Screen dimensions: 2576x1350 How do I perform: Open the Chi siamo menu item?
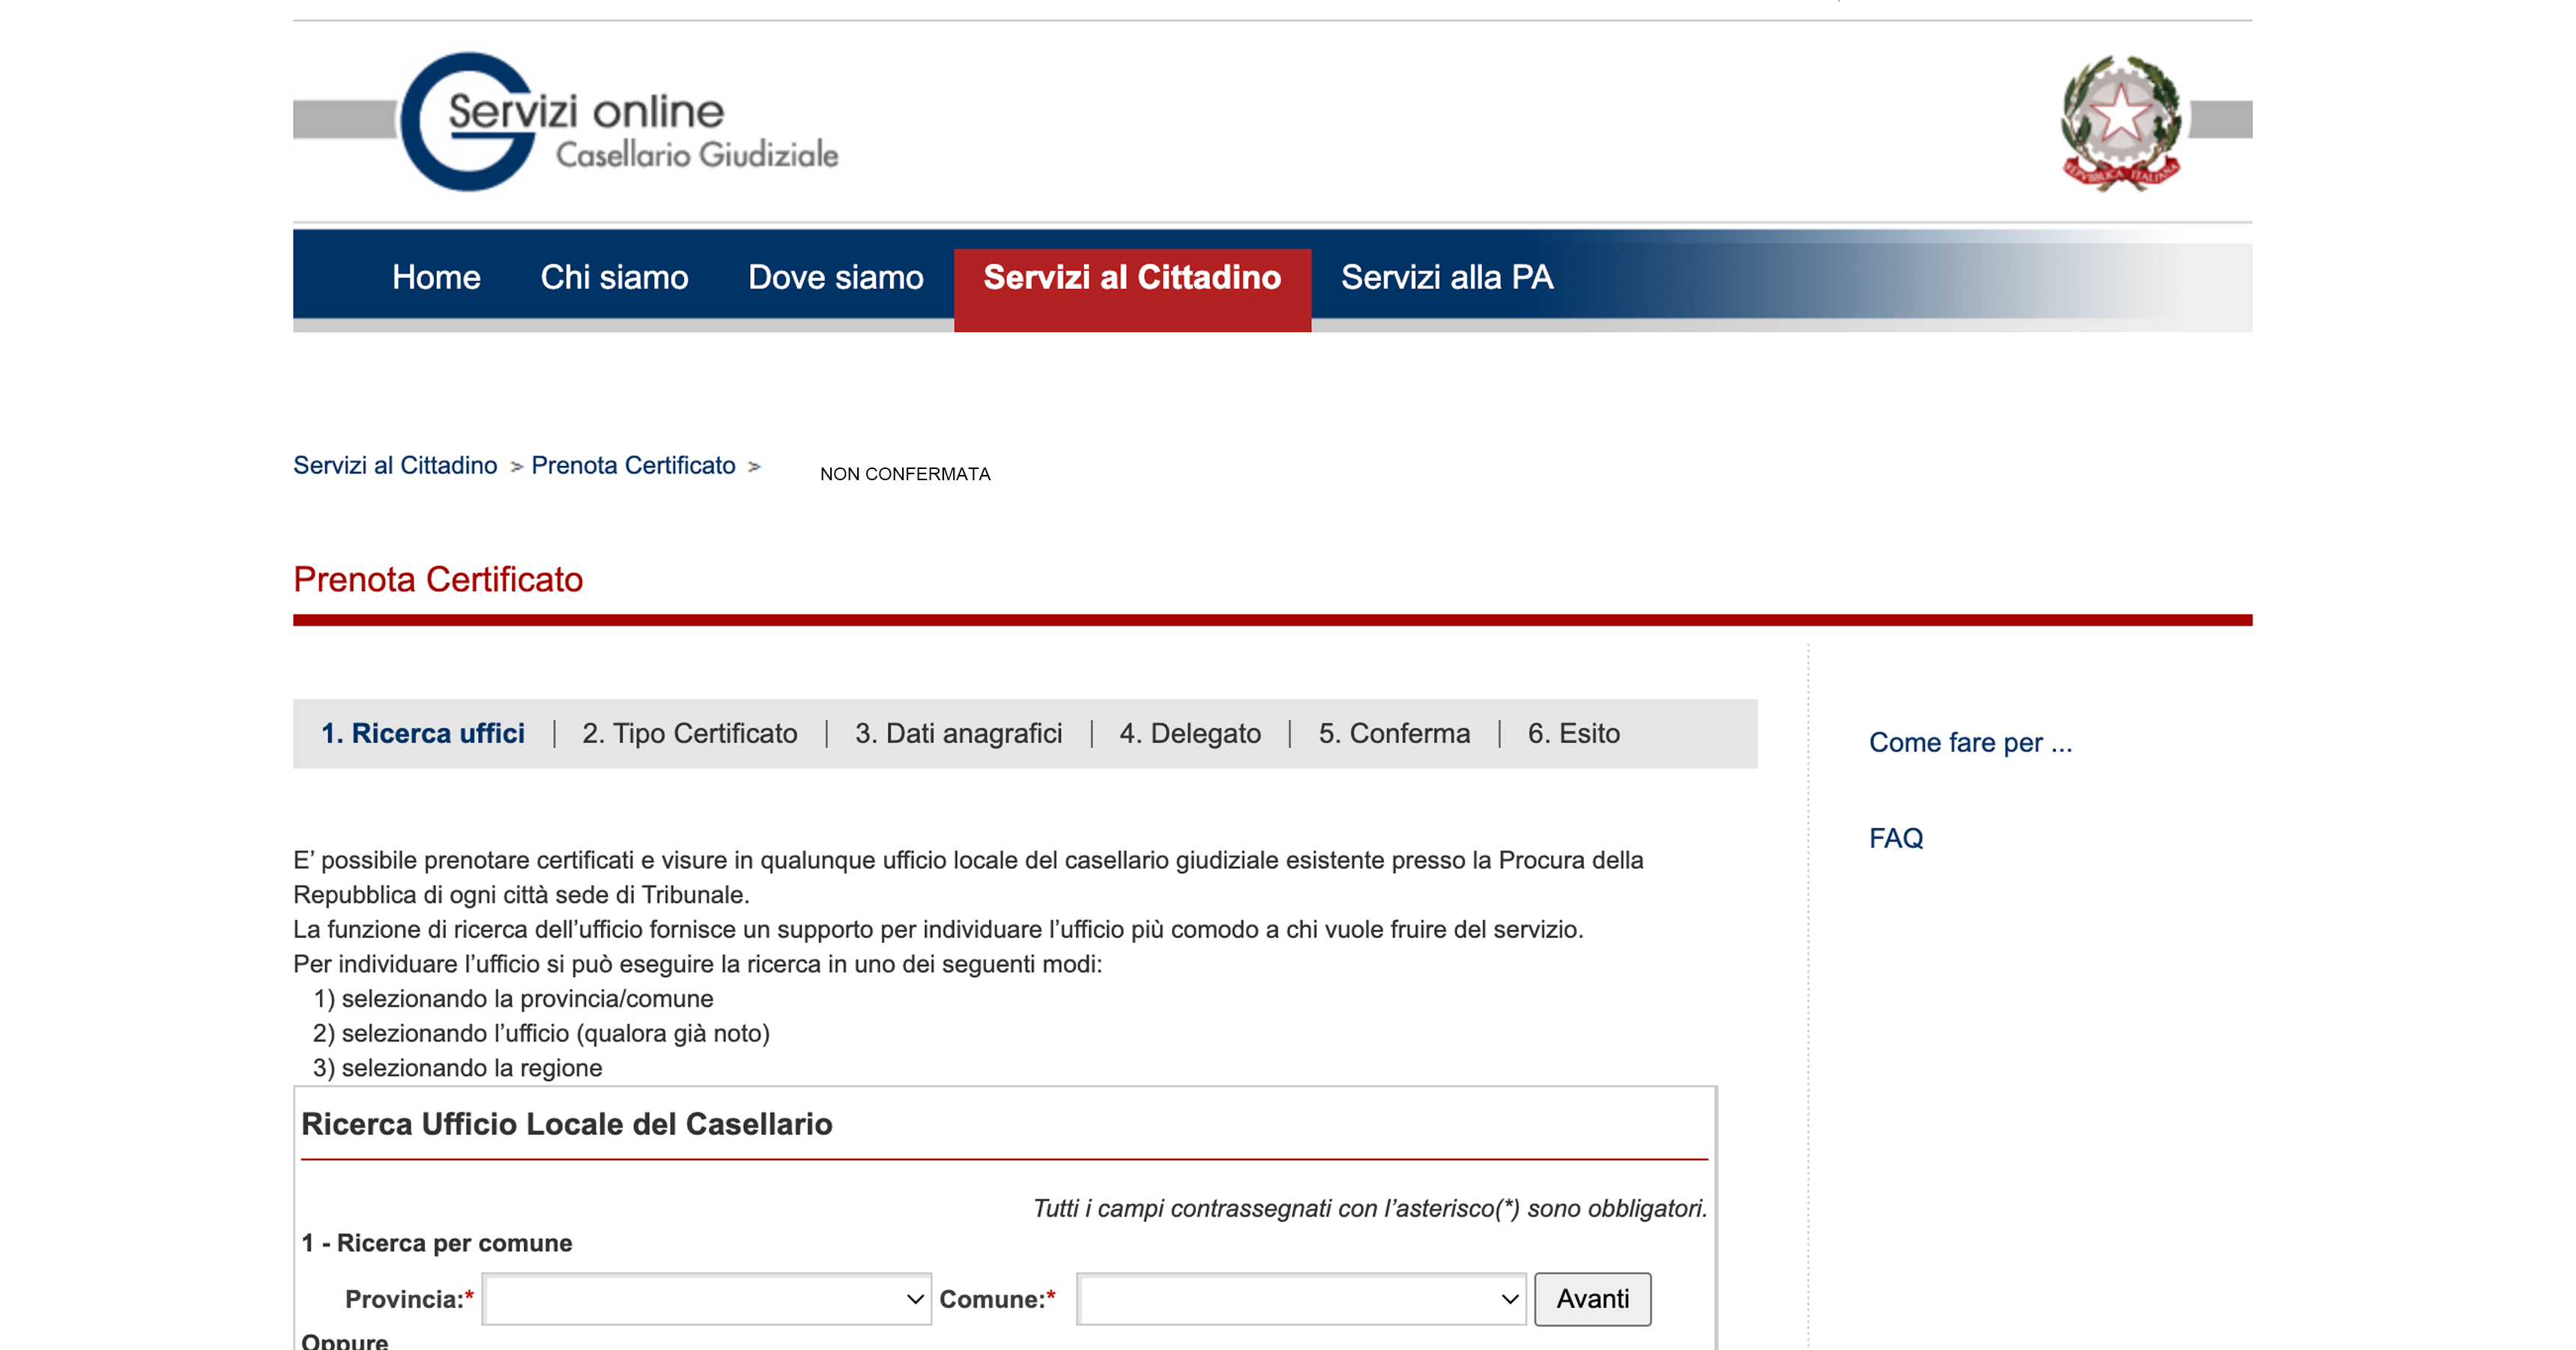click(x=614, y=277)
